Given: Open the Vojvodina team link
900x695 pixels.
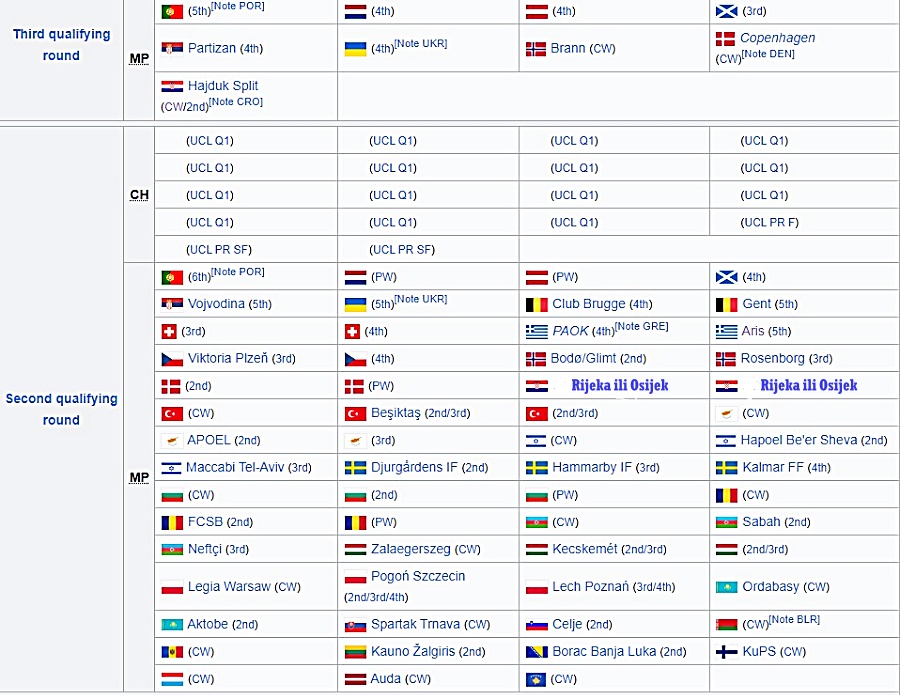Looking at the screenshot, I should coord(216,304).
